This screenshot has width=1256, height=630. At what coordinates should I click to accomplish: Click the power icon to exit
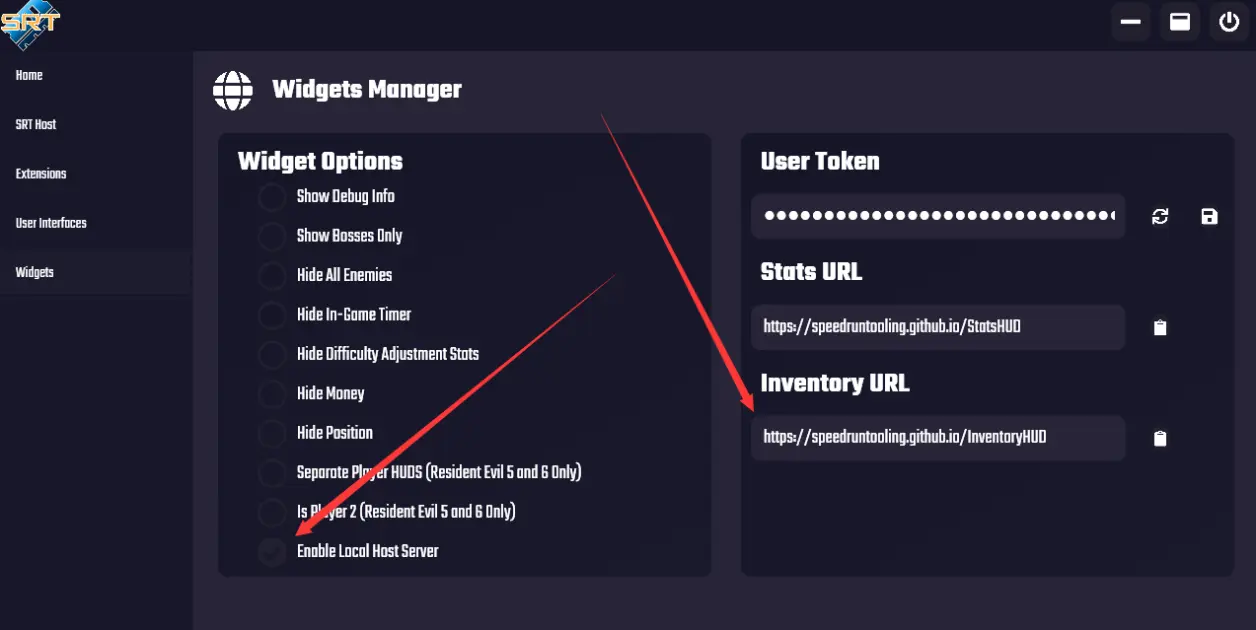coord(1229,22)
